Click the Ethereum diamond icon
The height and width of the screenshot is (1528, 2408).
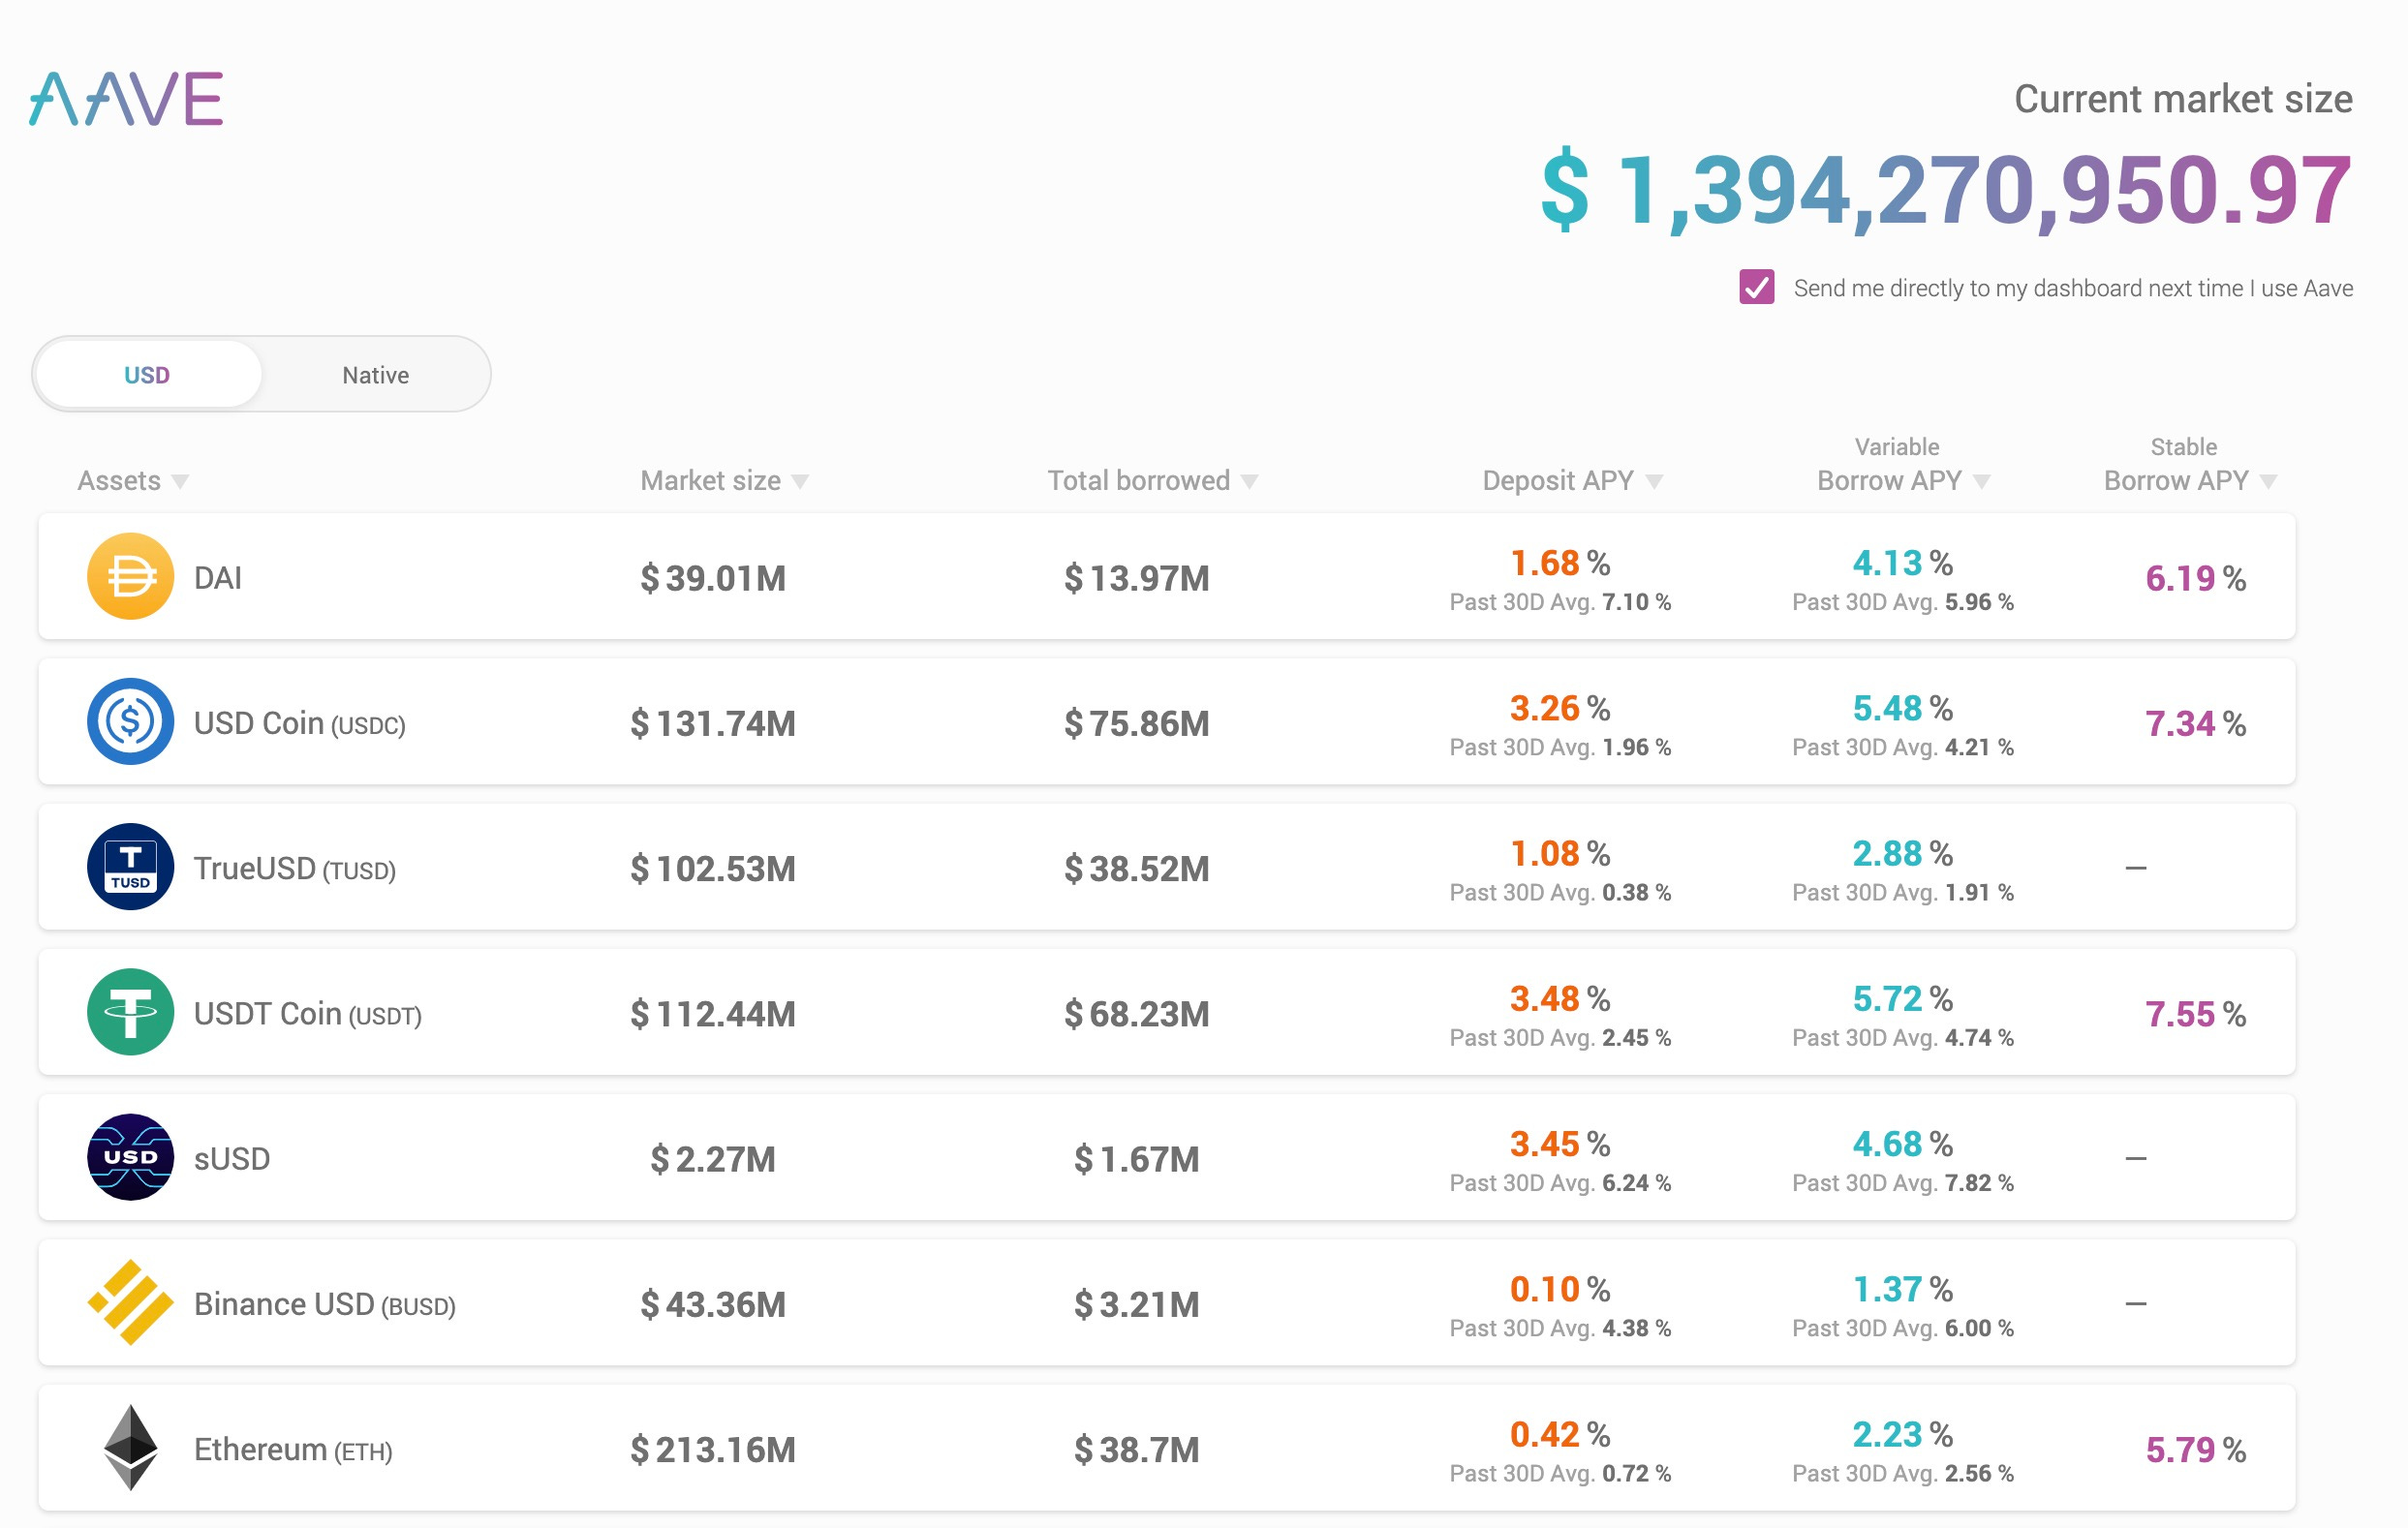click(130, 1448)
